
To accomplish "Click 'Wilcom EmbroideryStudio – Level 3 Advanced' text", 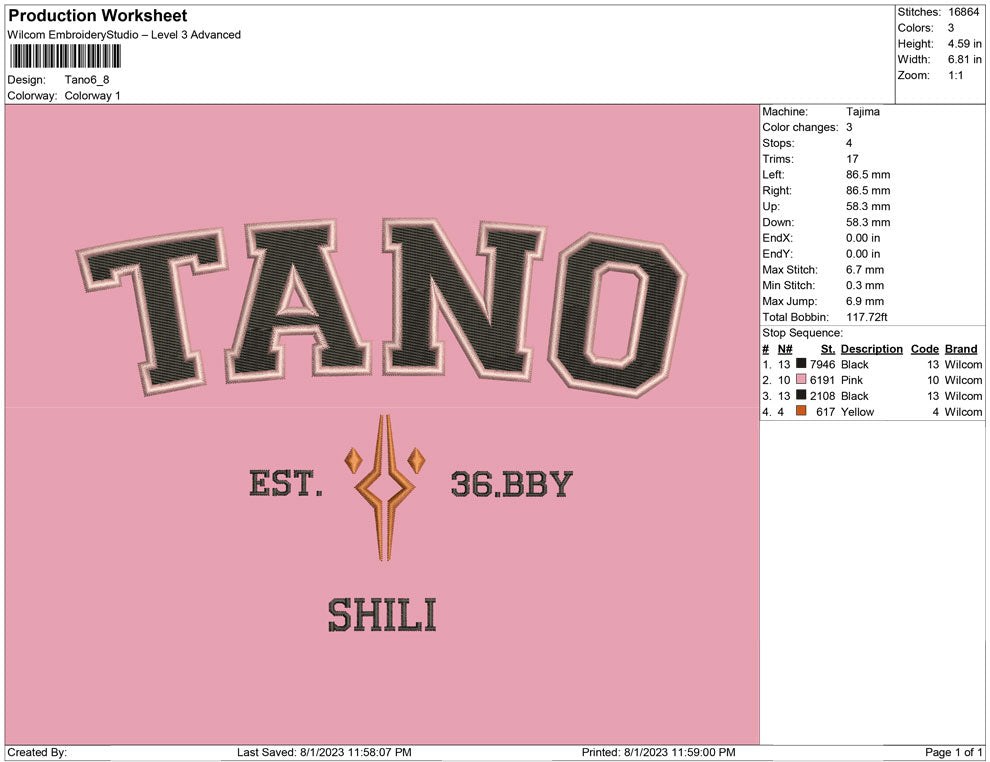I will pyautogui.click(x=124, y=35).
